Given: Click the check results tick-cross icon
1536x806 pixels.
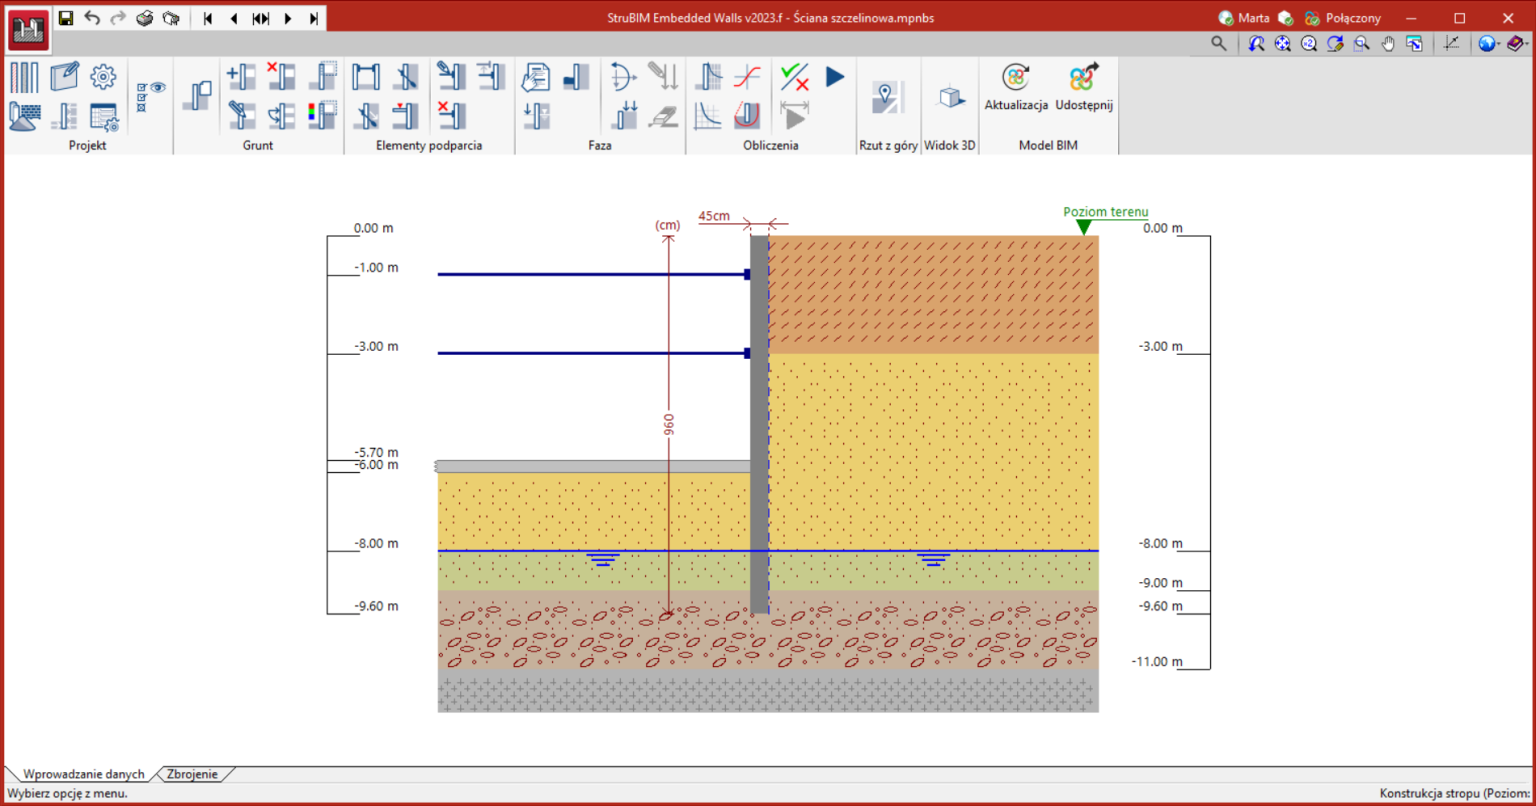Looking at the screenshot, I should 795,77.
